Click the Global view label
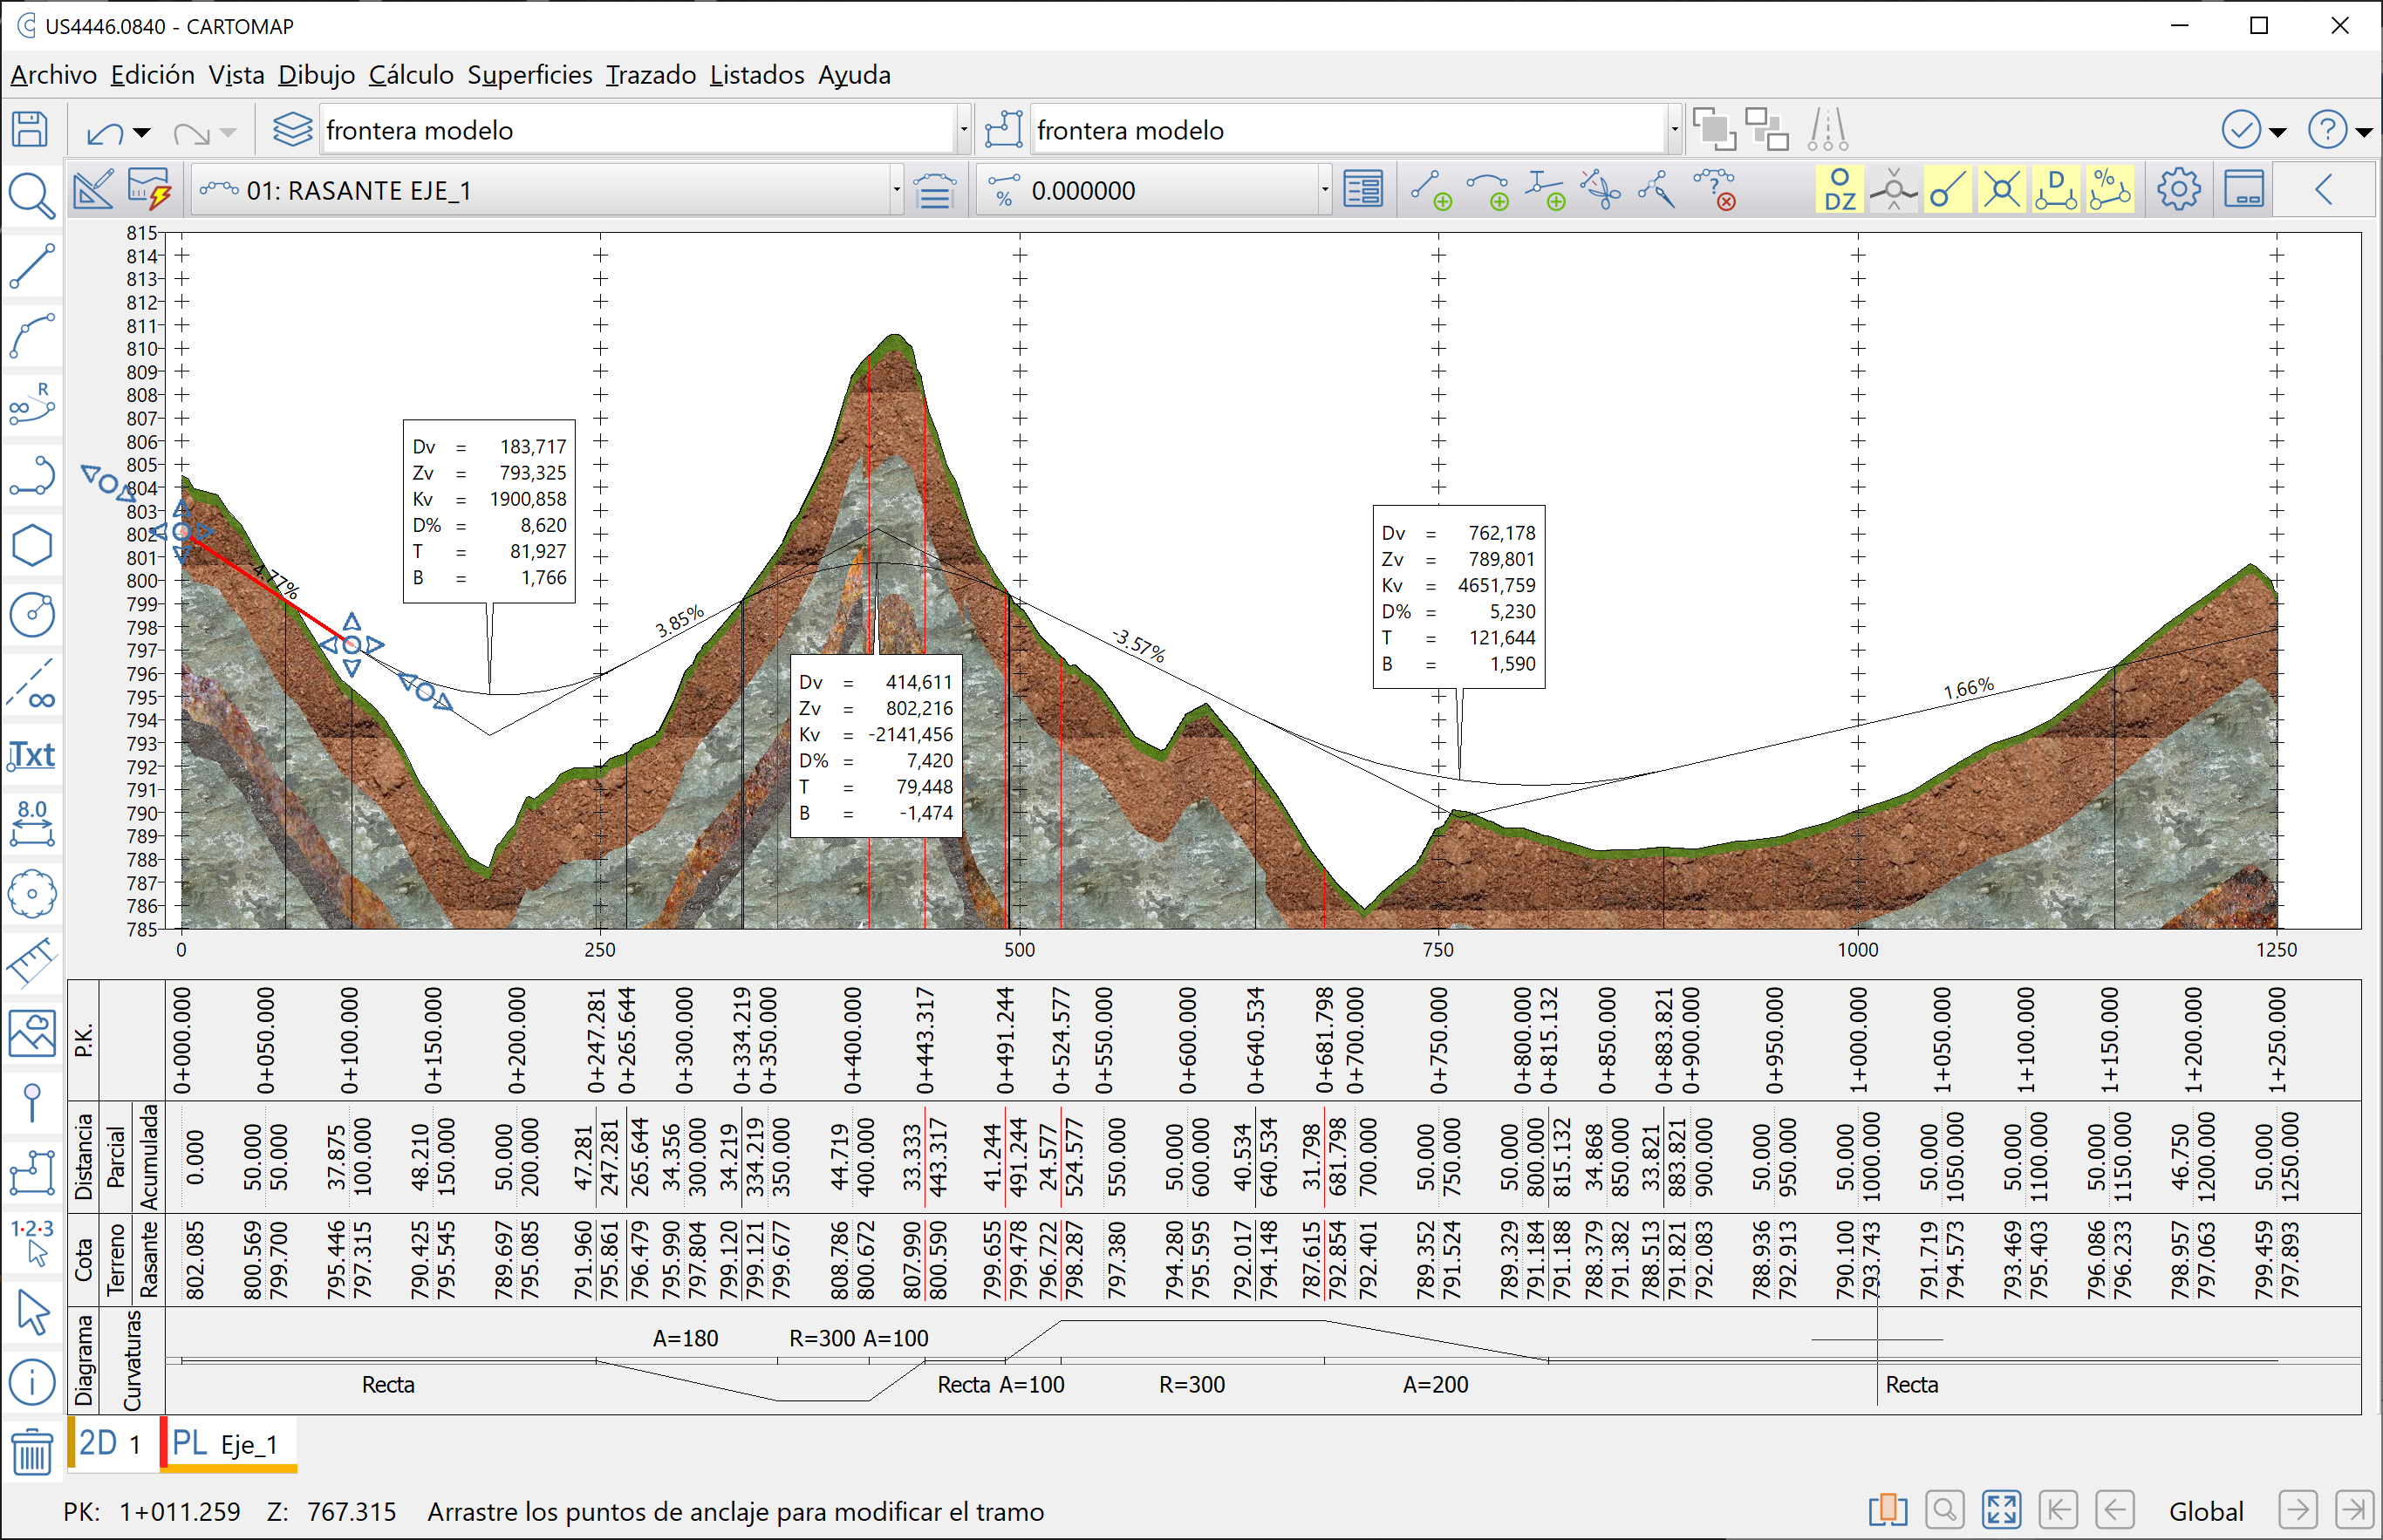This screenshot has height=1540, width=2383. (x=2205, y=1511)
